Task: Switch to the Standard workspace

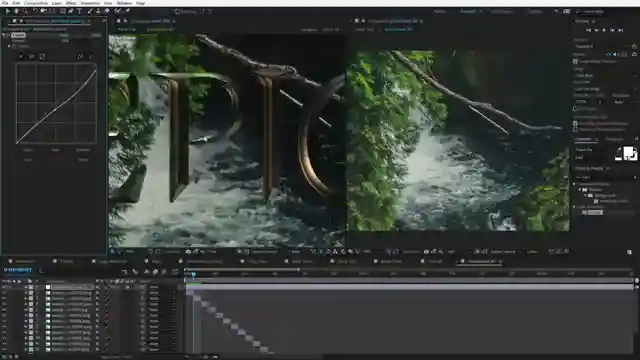Action: 468,11
